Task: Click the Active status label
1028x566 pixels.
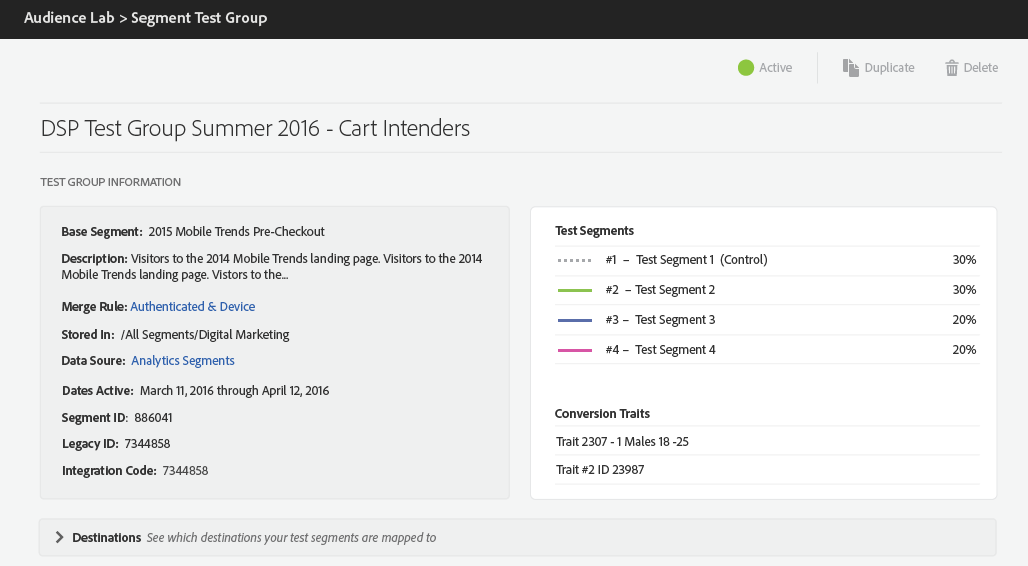Action: coord(775,68)
